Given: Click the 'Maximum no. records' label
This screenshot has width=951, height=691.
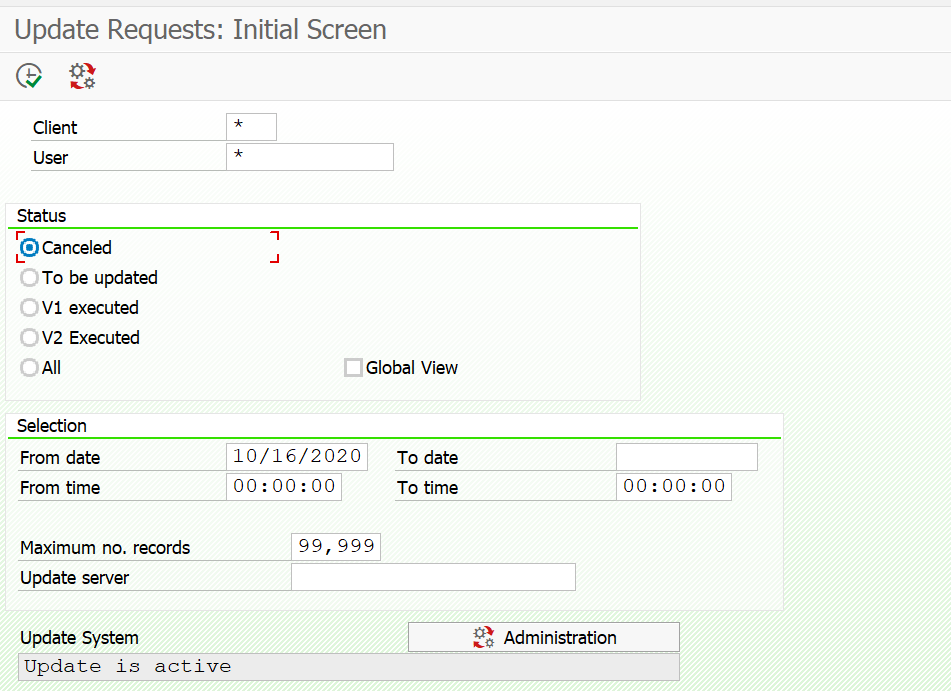Looking at the screenshot, I should (x=105, y=548).
